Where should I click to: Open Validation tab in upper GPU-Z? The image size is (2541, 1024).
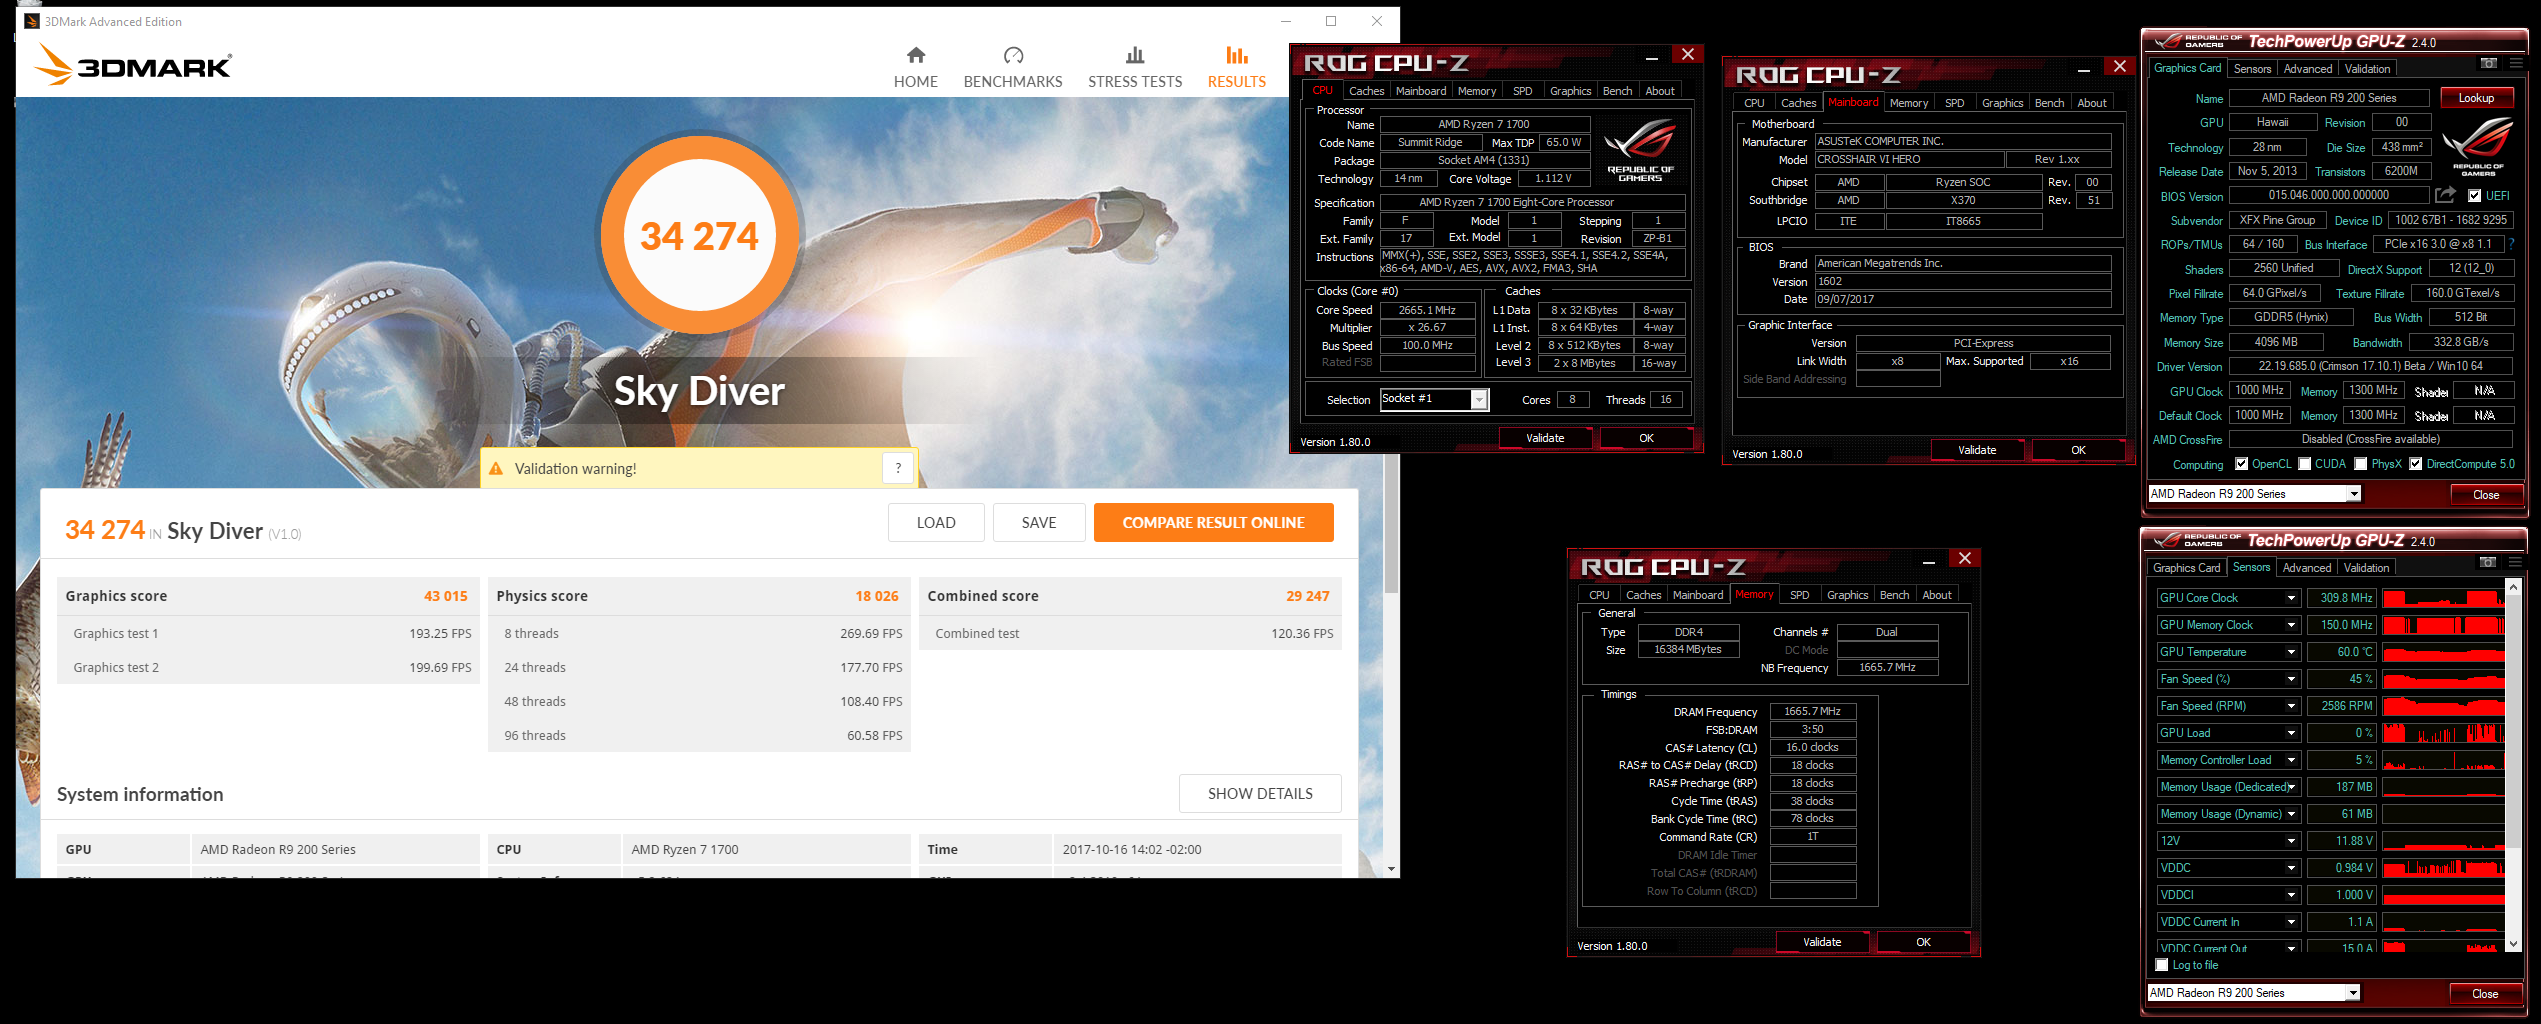point(2367,69)
